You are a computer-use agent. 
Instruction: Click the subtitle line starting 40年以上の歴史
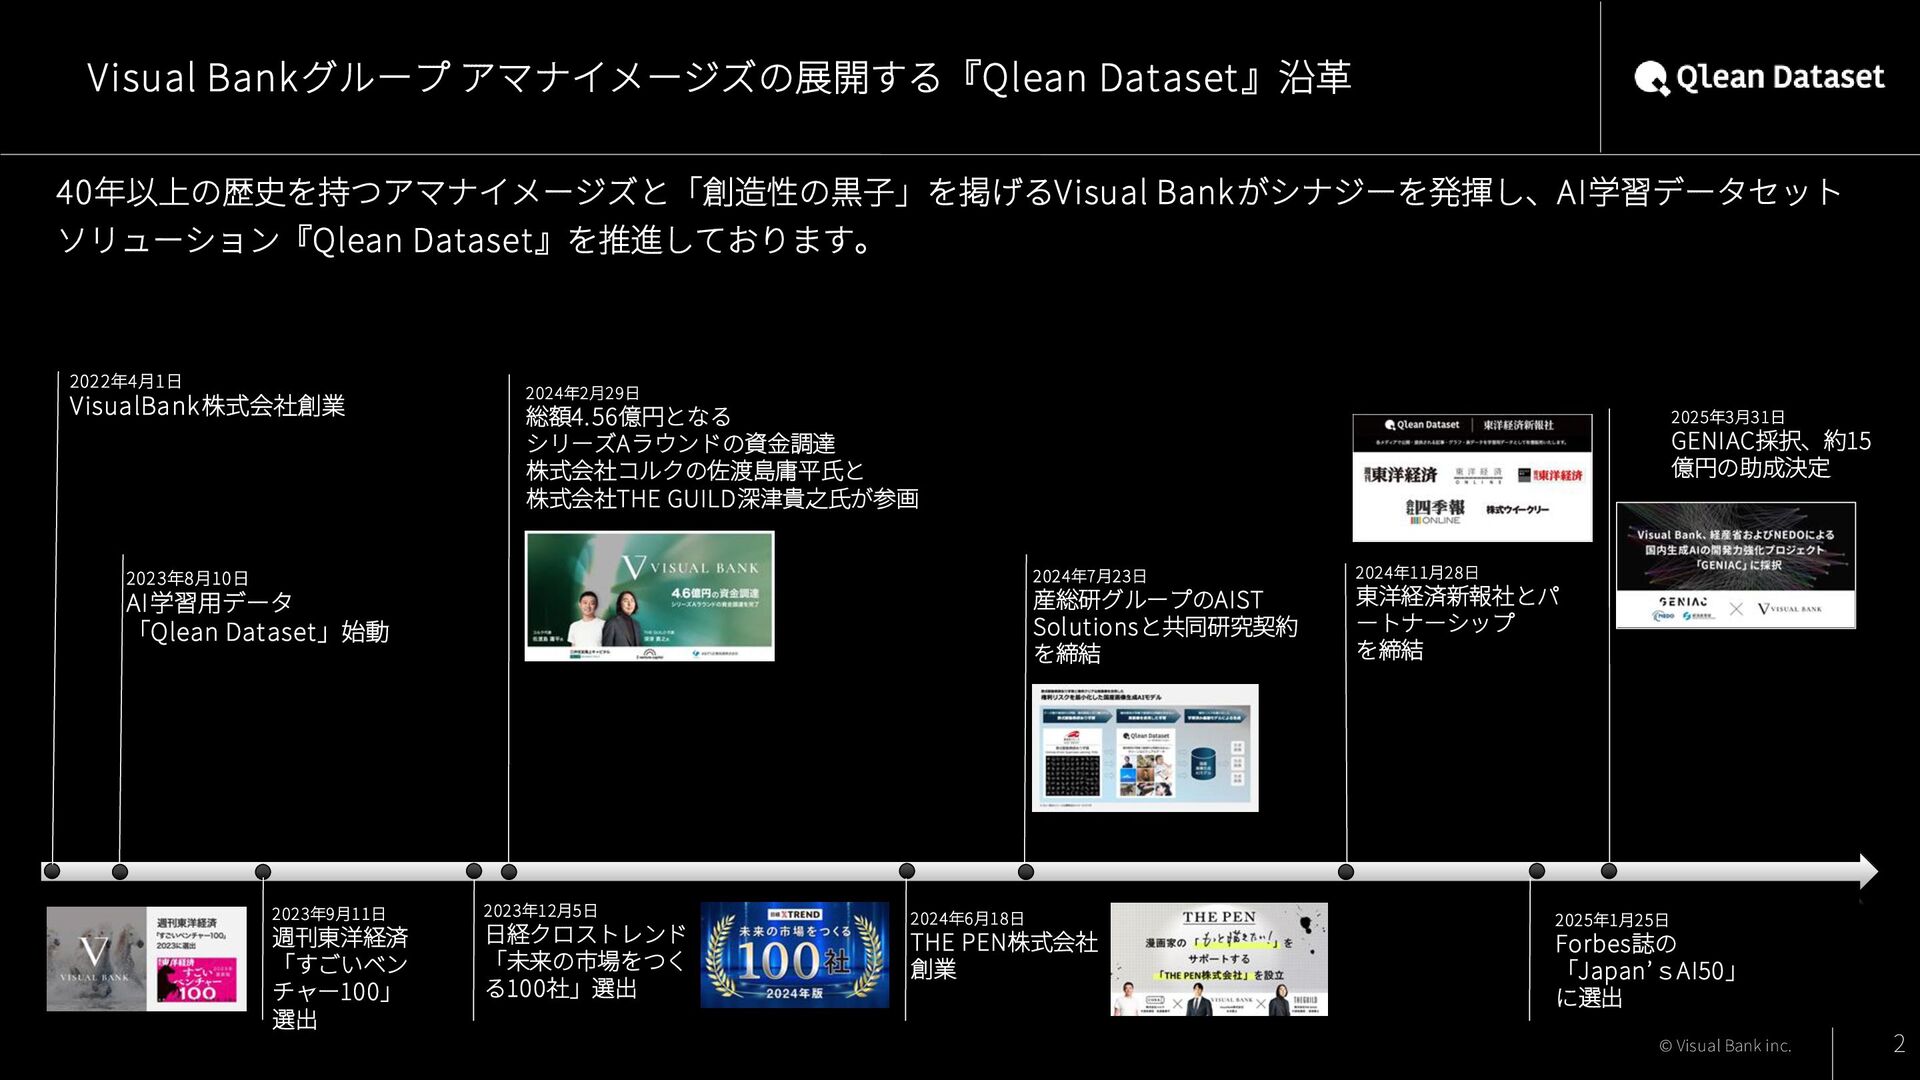[948, 191]
